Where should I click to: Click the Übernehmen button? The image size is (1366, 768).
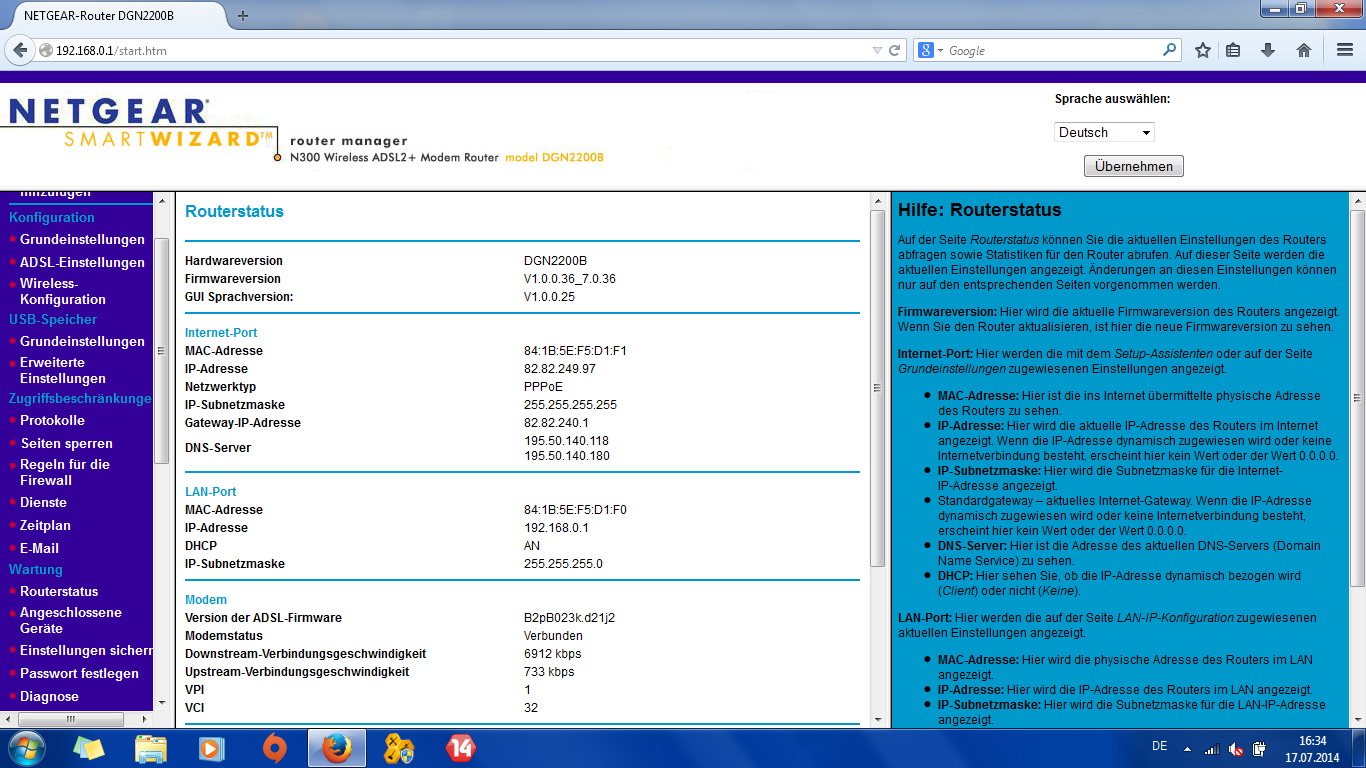coord(1134,166)
